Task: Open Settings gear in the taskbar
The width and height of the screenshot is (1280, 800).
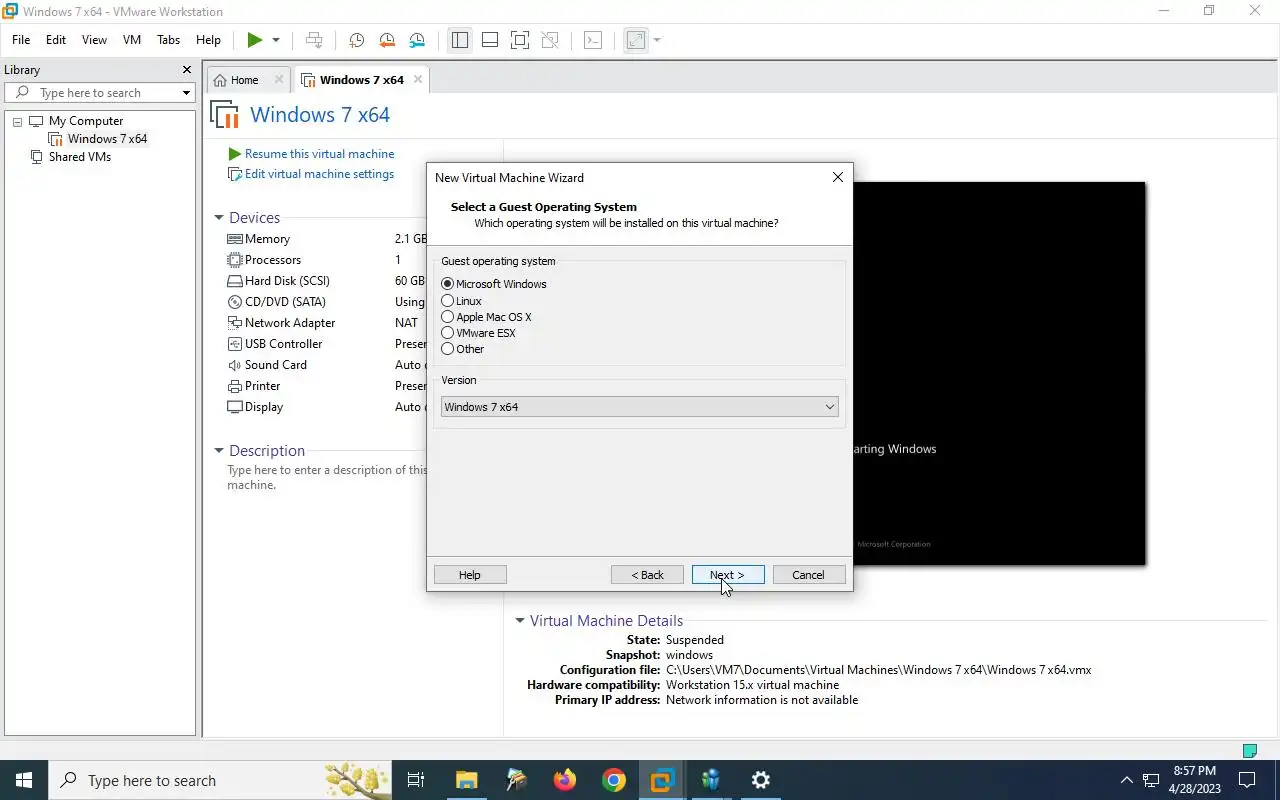Action: coord(761,780)
